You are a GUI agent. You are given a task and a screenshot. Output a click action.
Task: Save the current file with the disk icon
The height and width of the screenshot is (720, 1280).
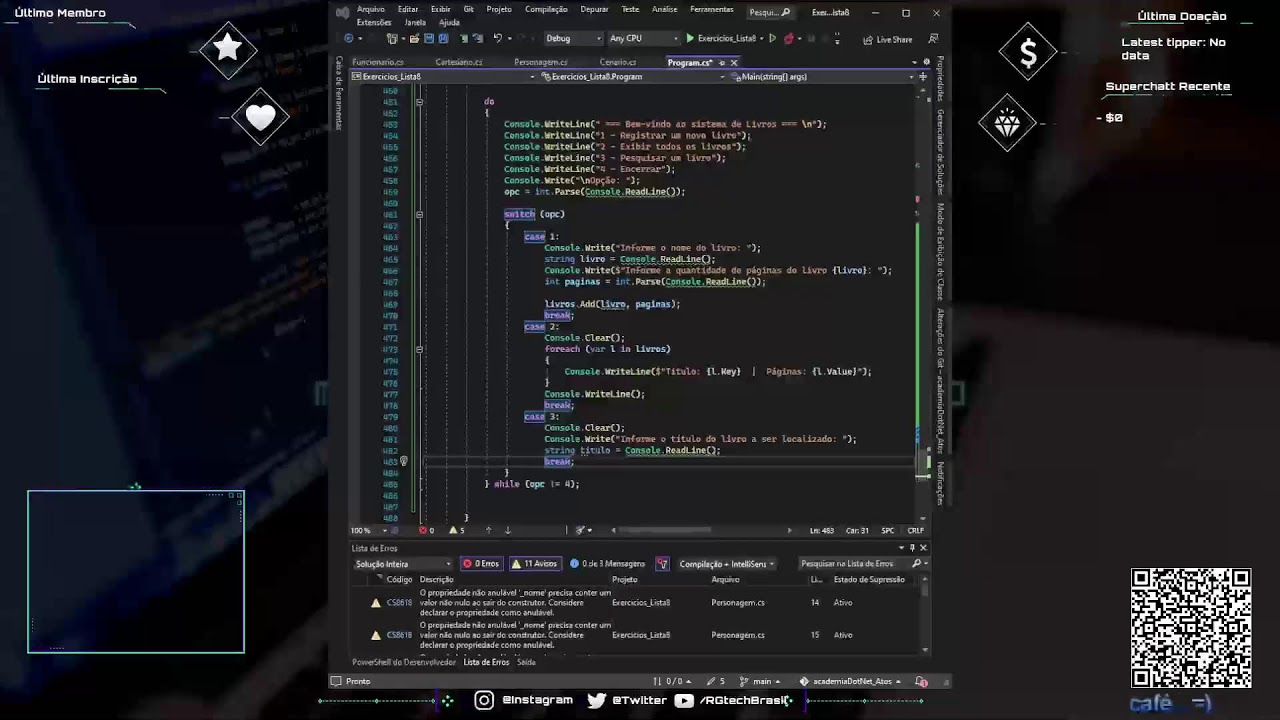(x=429, y=39)
